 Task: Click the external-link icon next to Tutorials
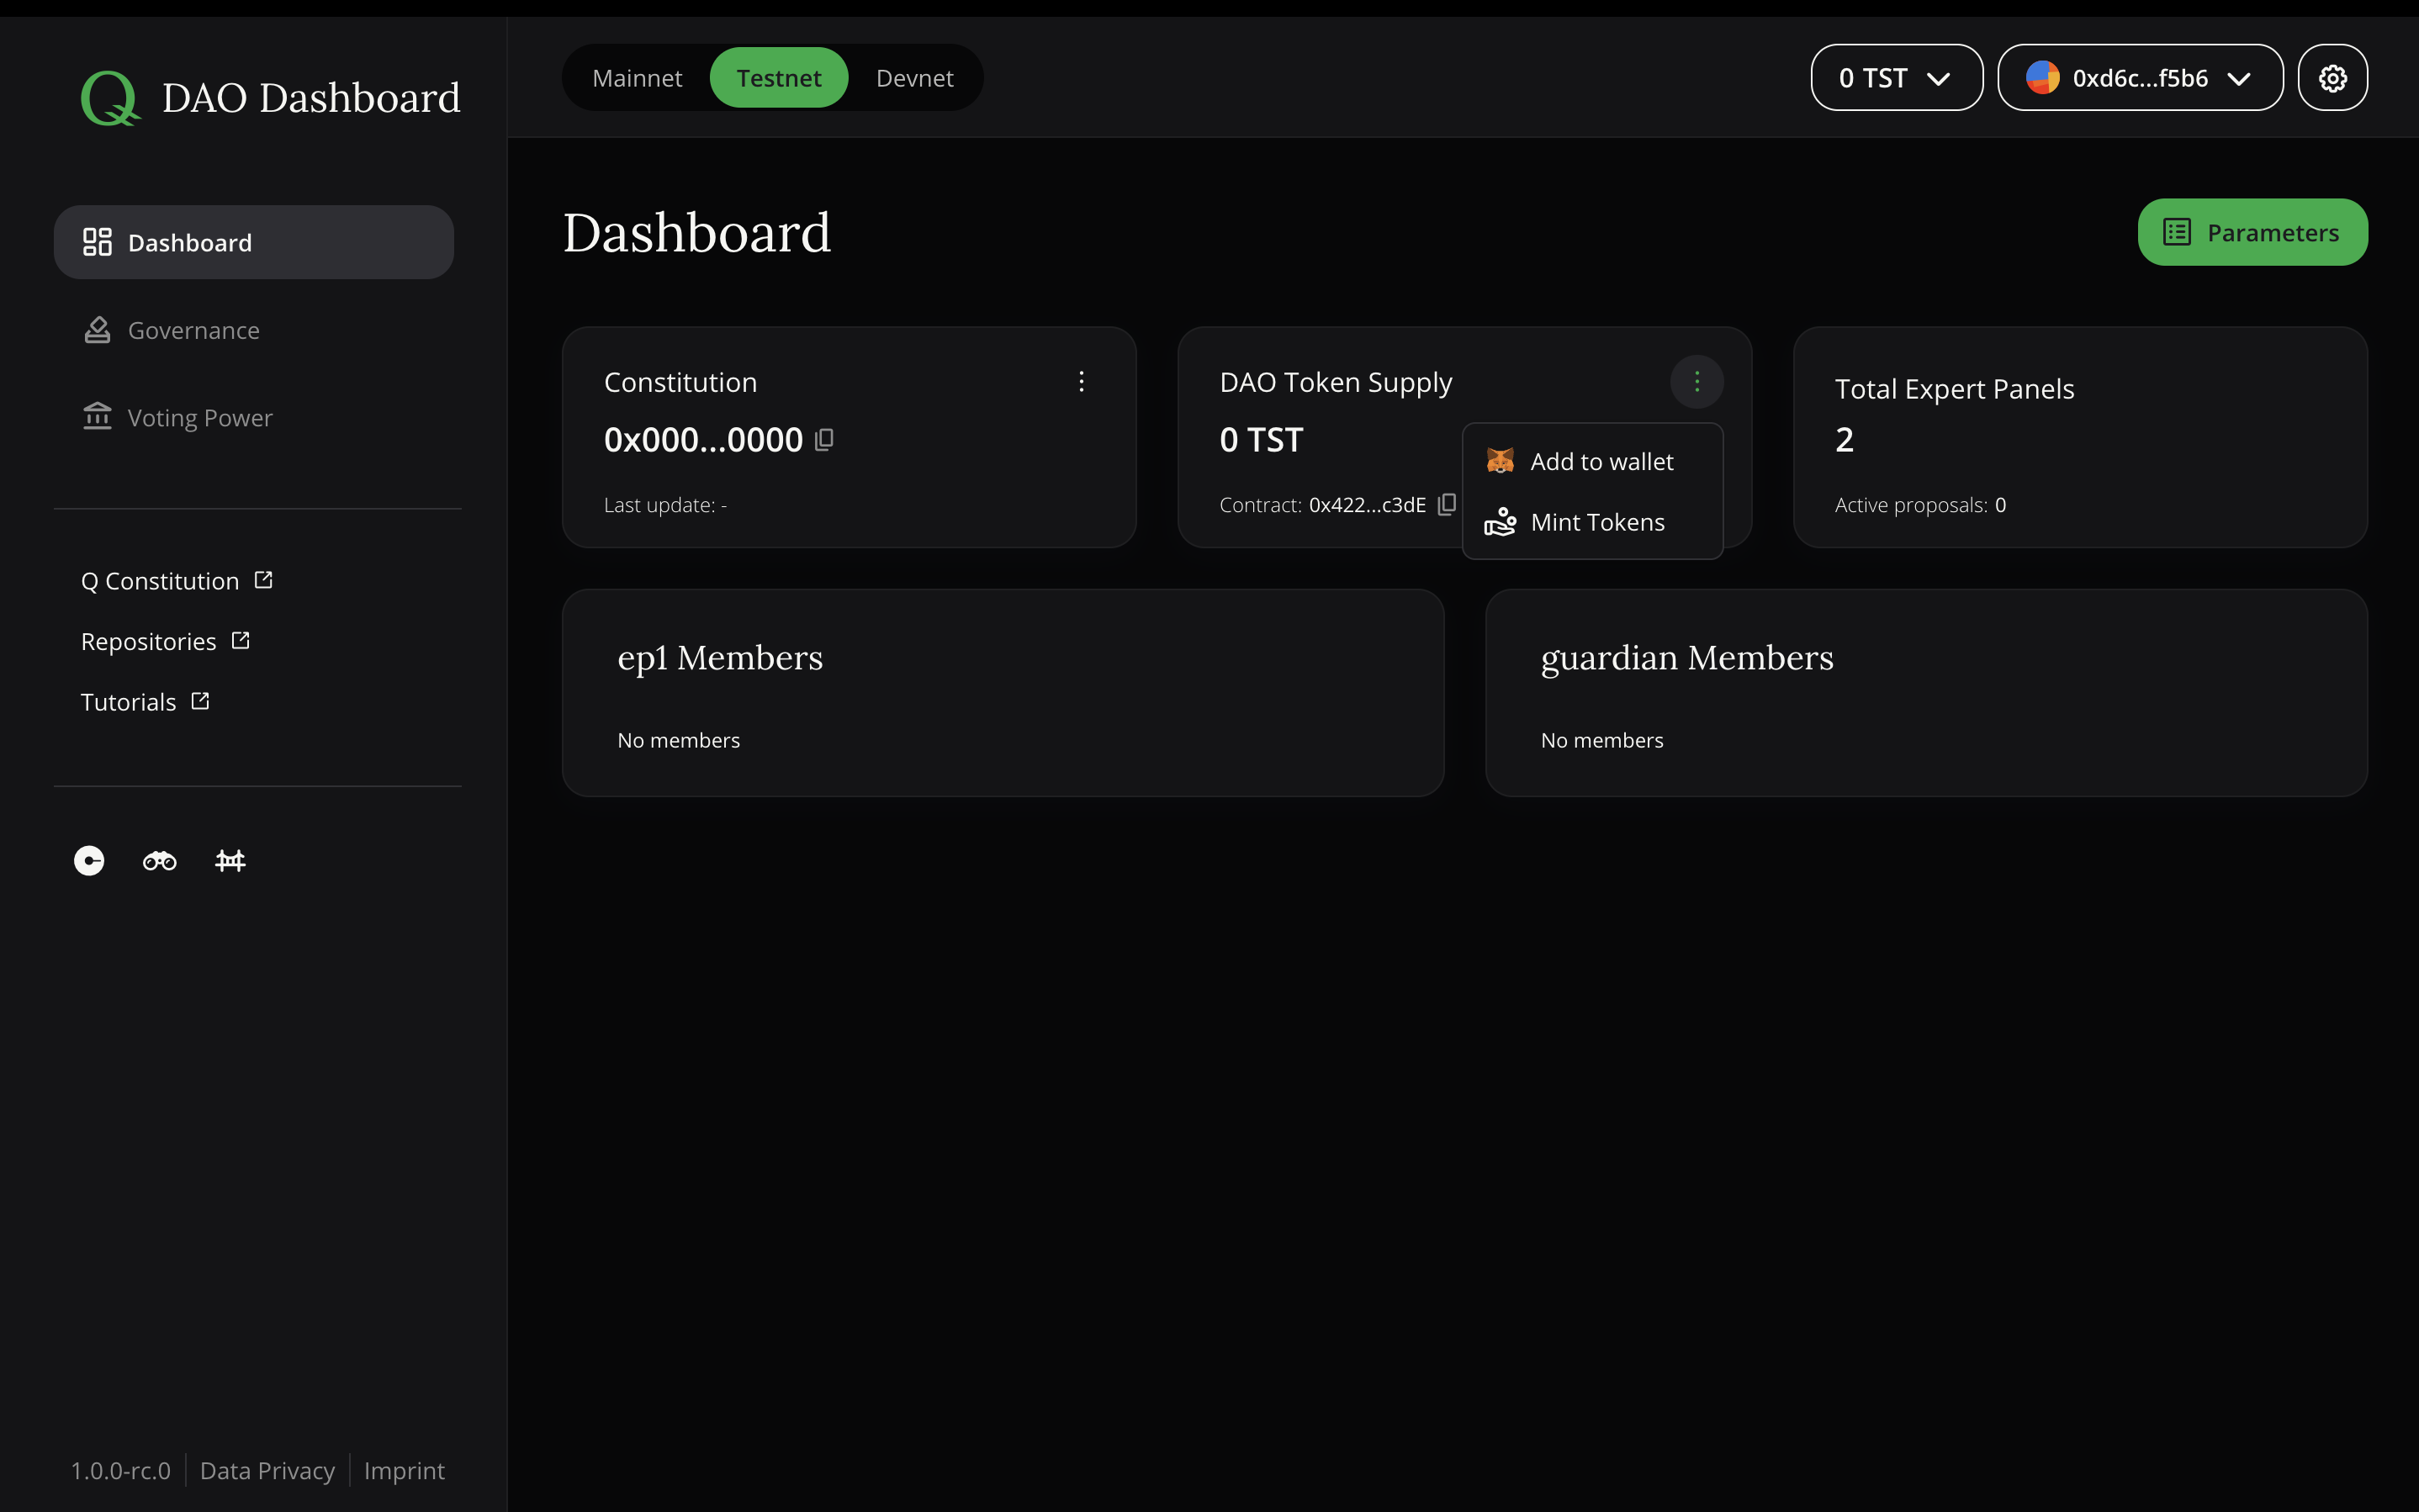click(200, 700)
